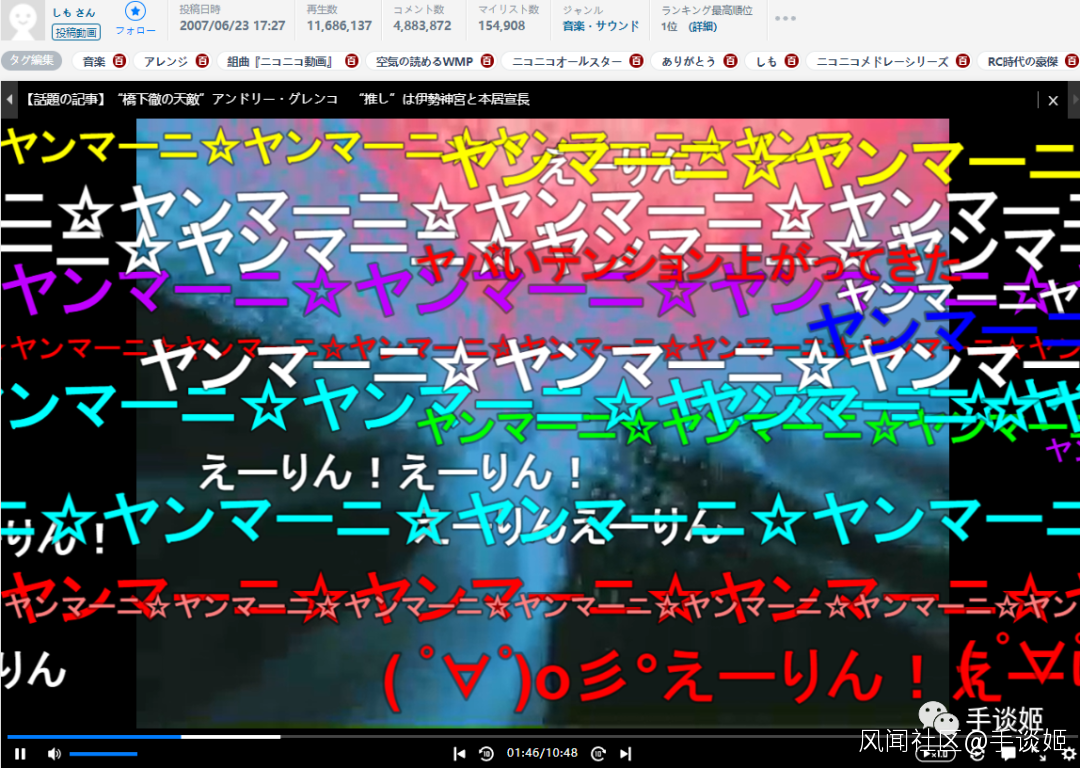Follow the uploader with star icon

[135, 11]
